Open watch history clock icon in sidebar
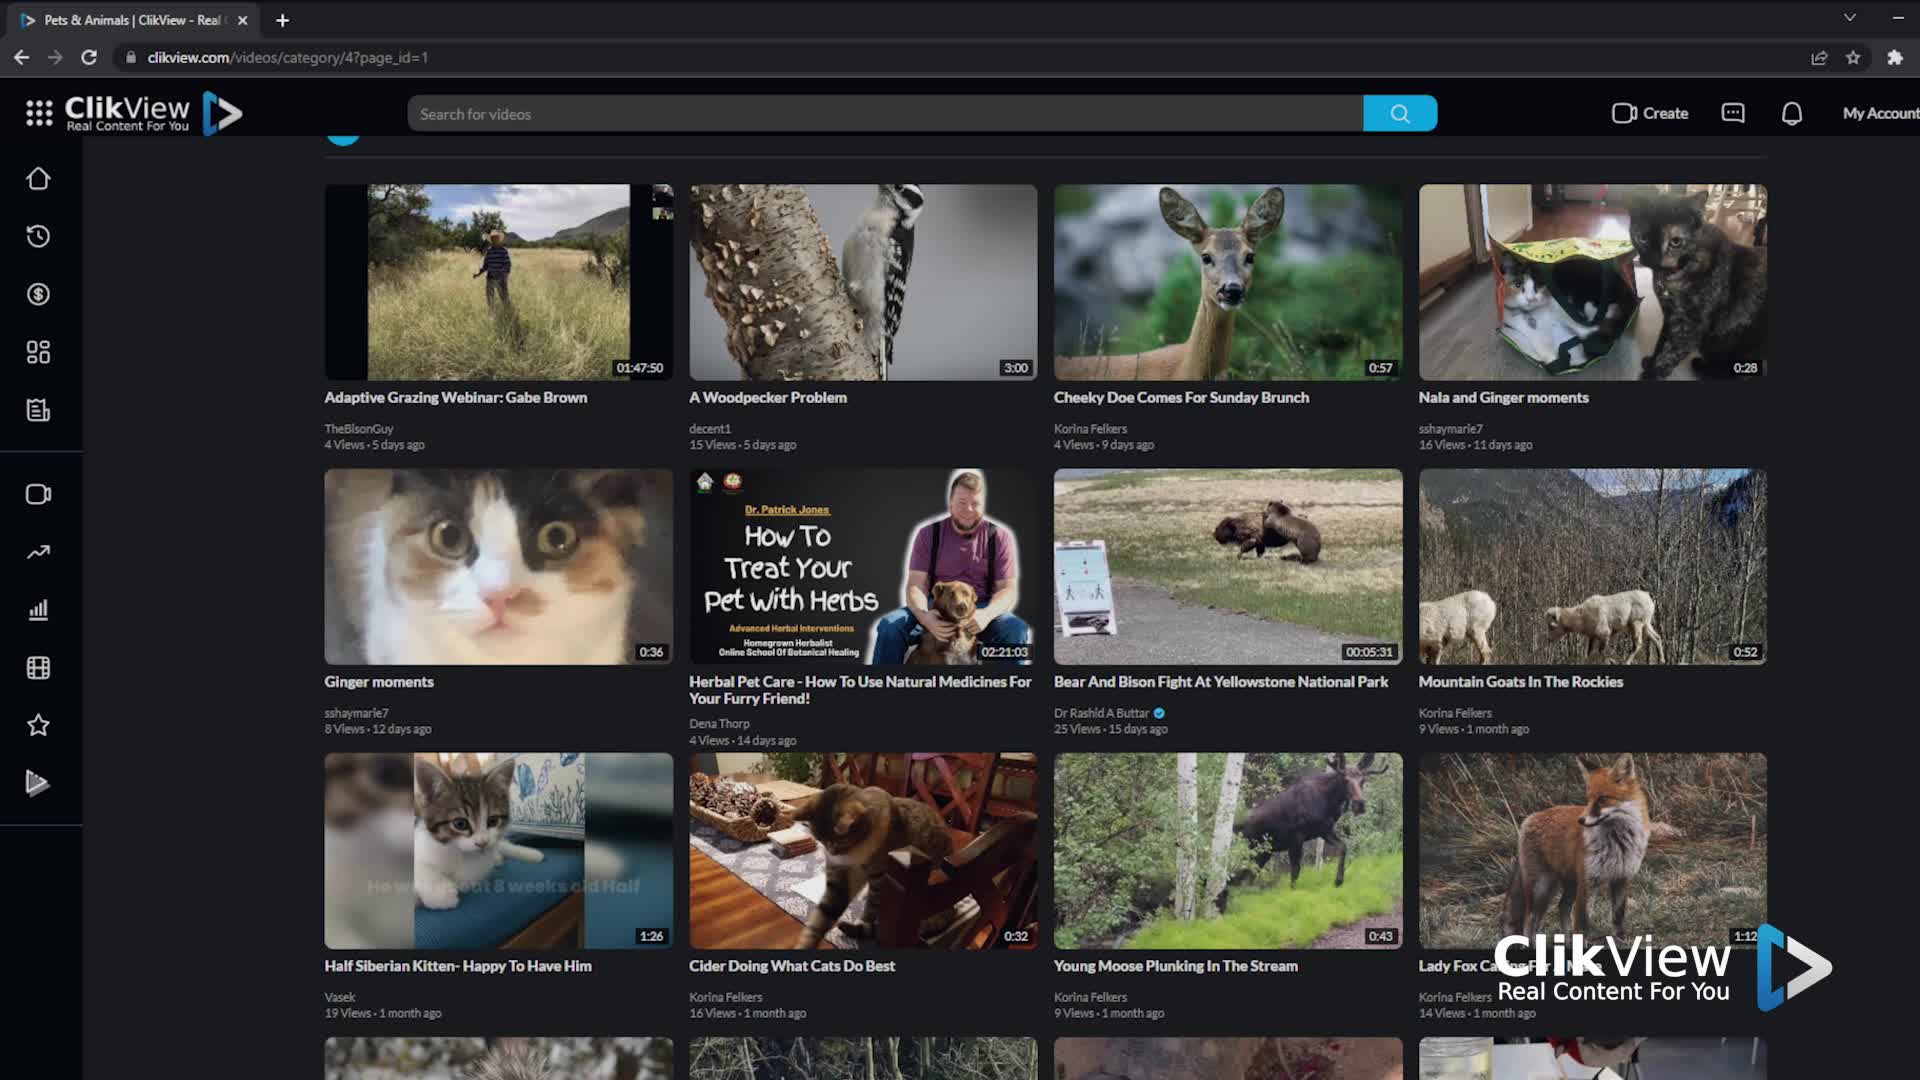 tap(38, 237)
